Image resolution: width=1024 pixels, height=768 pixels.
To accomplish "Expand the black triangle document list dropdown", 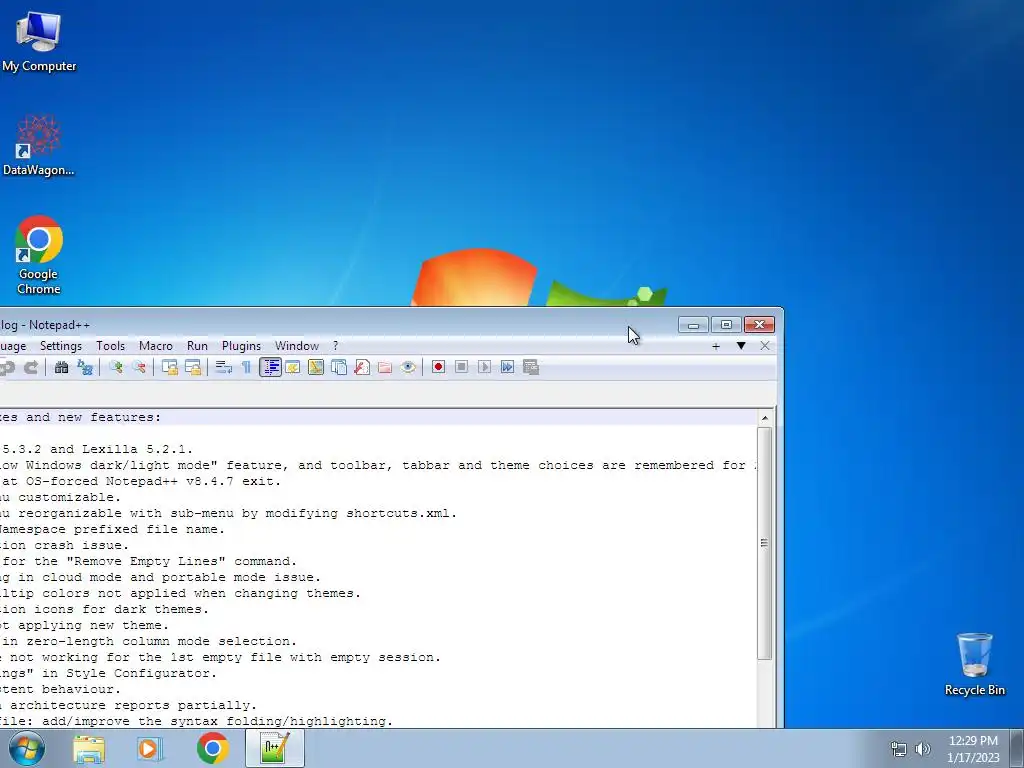I will click(x=741, y=345).
